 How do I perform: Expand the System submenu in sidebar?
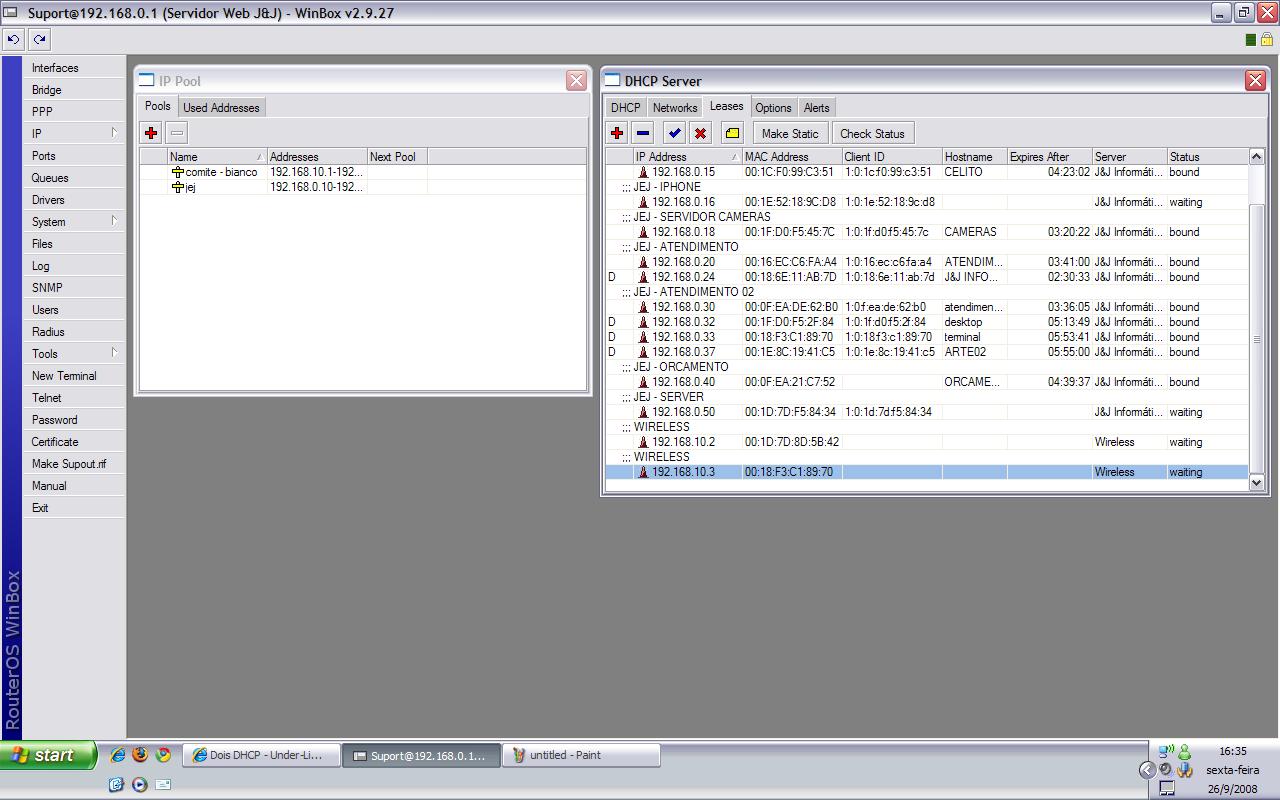click(x=73, y=221)
